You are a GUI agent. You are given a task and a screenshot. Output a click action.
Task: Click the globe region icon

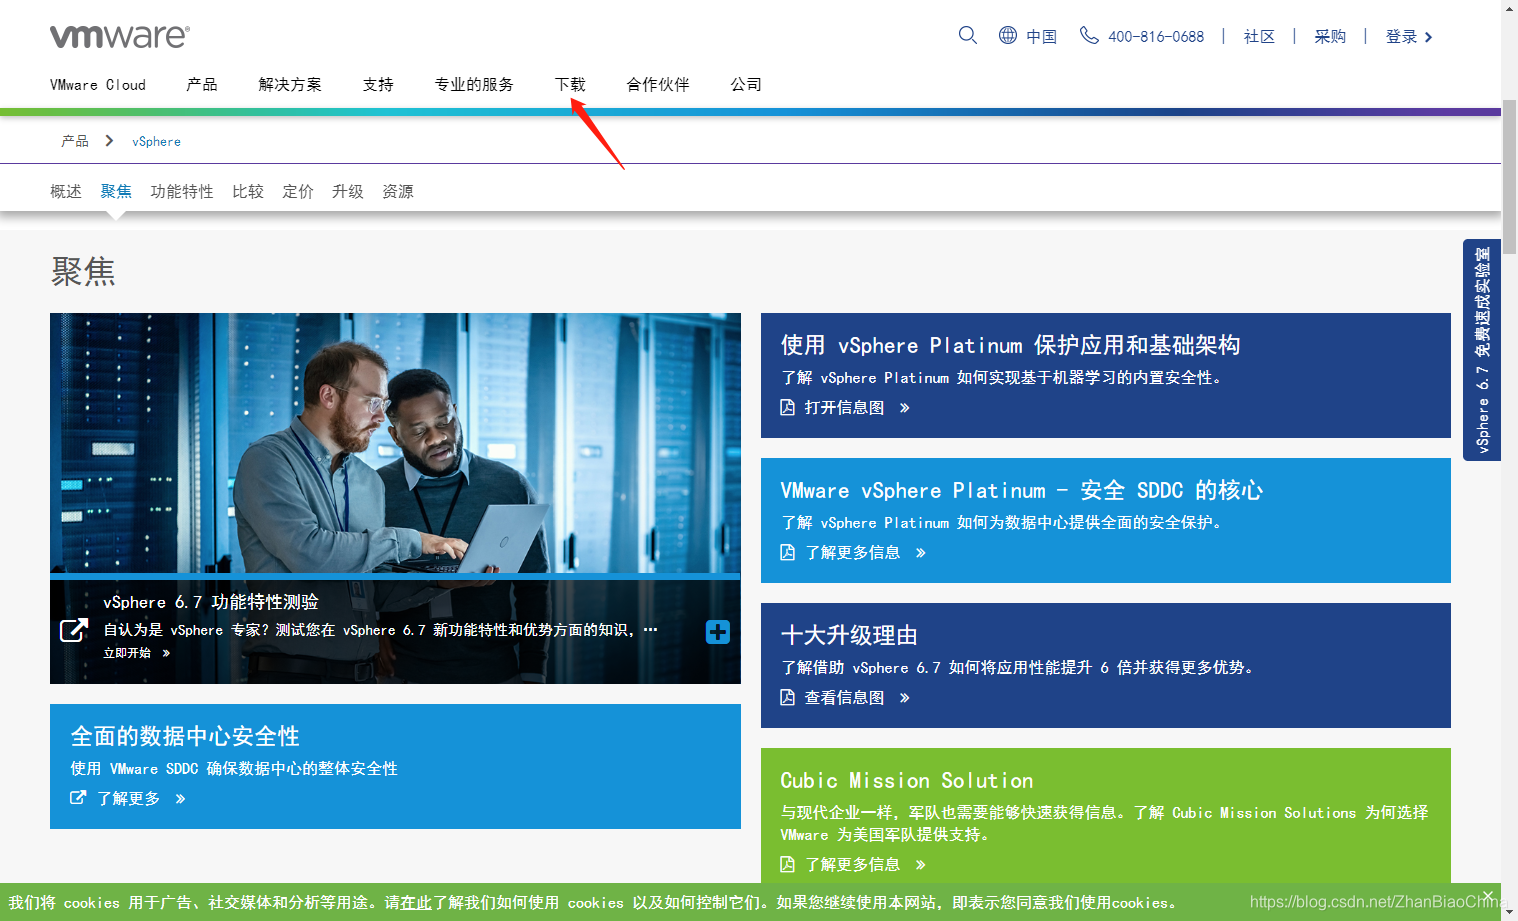(1008, 35)
